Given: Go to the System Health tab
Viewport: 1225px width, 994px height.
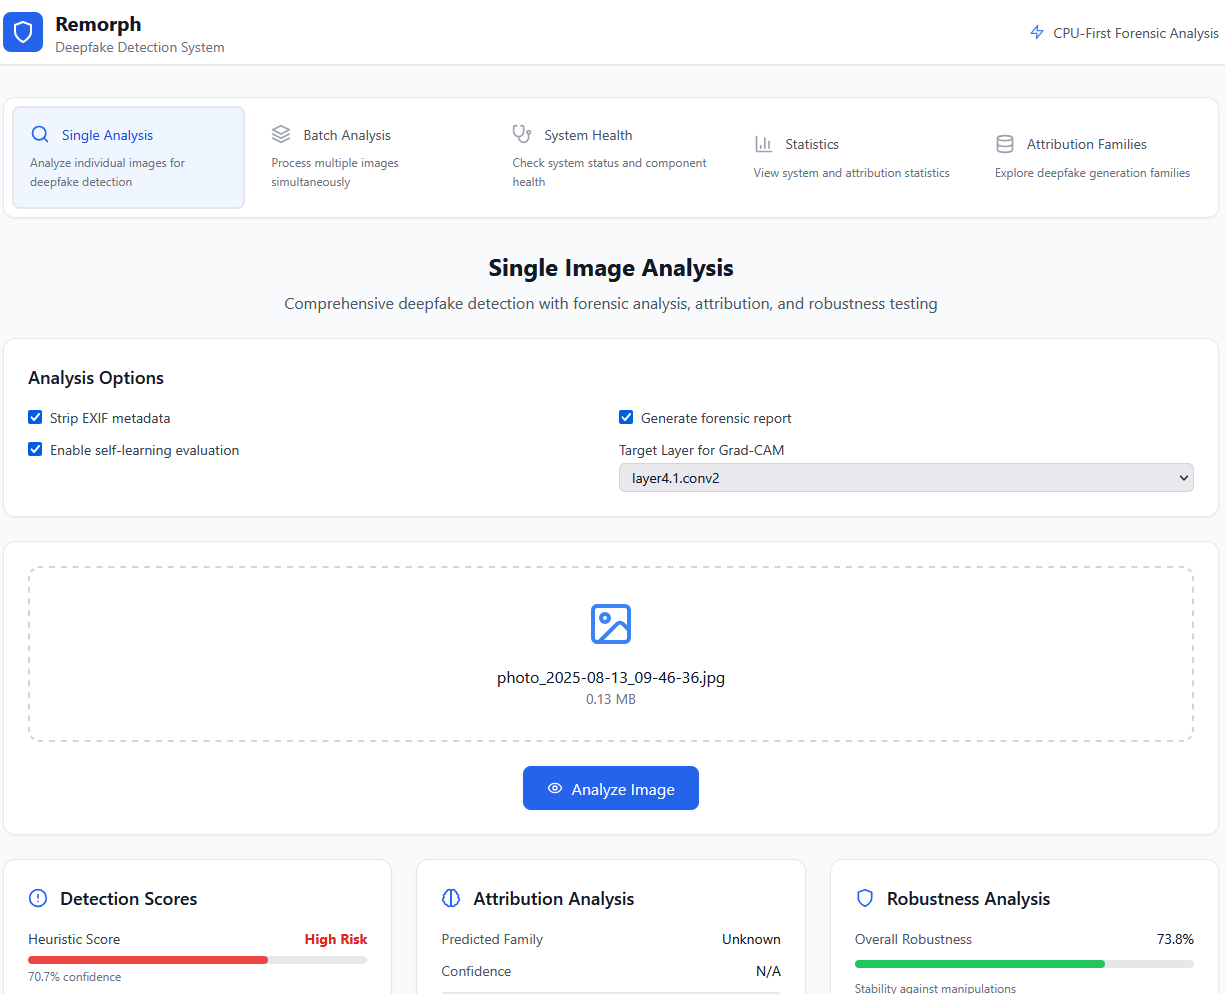Looking at the screenshot, I should [x=611, y=157].
